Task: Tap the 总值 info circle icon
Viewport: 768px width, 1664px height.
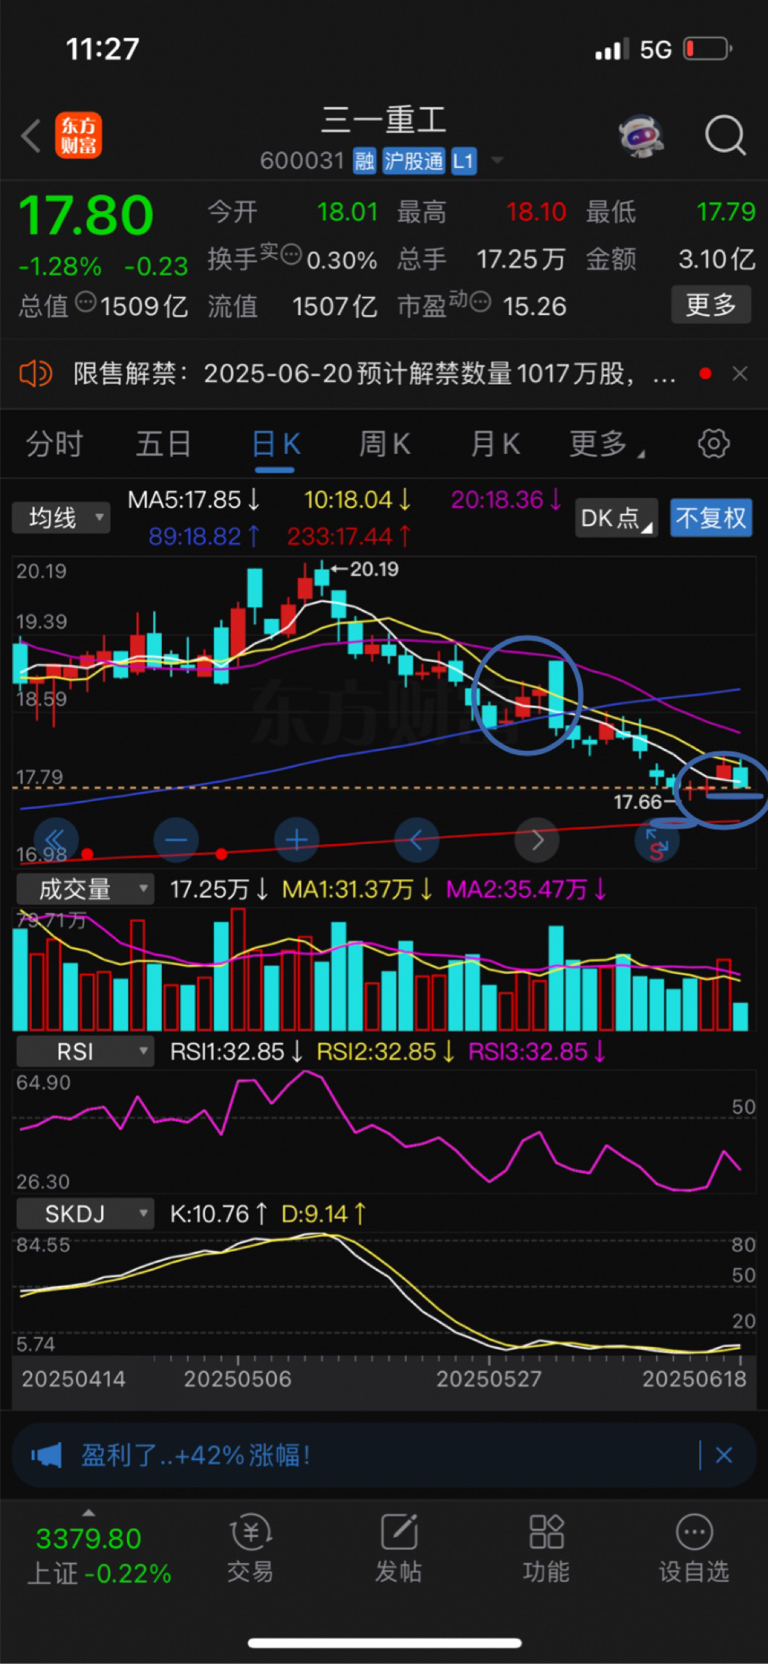Action: tap(86, 301)
